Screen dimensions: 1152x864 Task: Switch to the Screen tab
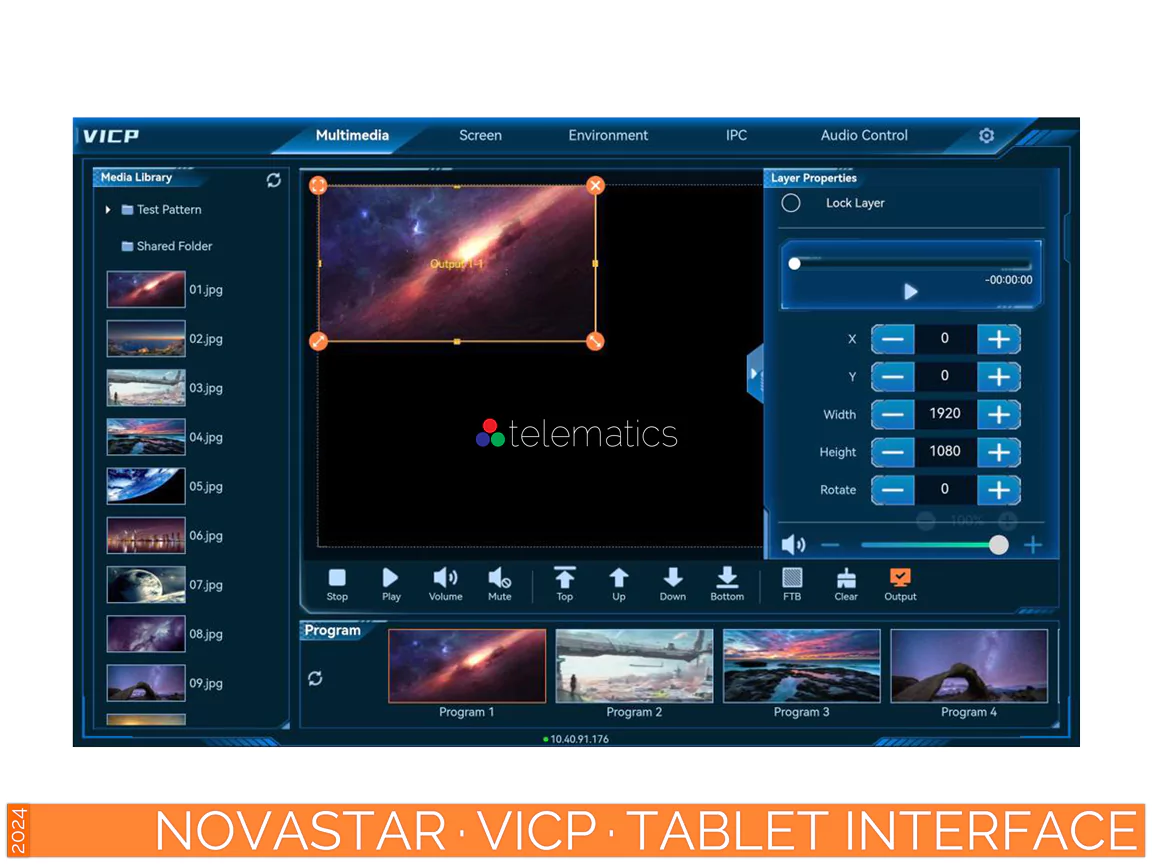click(480, 136)
